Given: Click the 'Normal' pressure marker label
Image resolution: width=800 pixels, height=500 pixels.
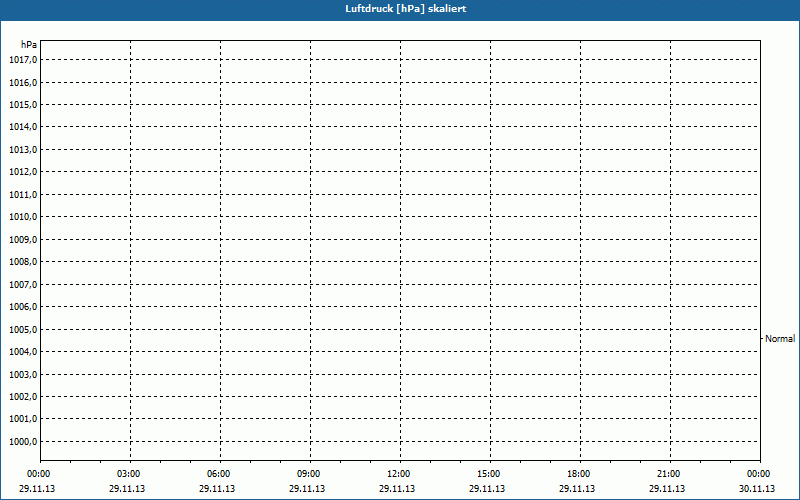Looking at the screenshot, I should coord(780,339).
